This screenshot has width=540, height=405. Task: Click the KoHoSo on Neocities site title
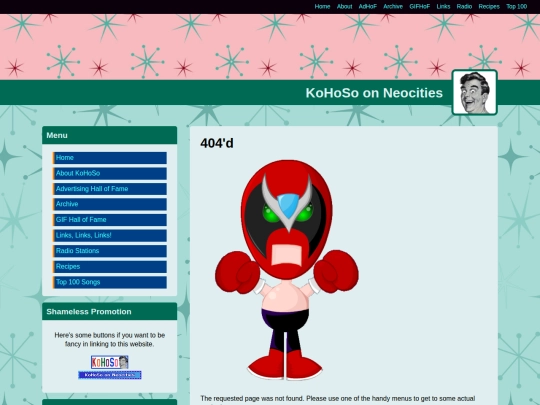[x=374, y=93]
